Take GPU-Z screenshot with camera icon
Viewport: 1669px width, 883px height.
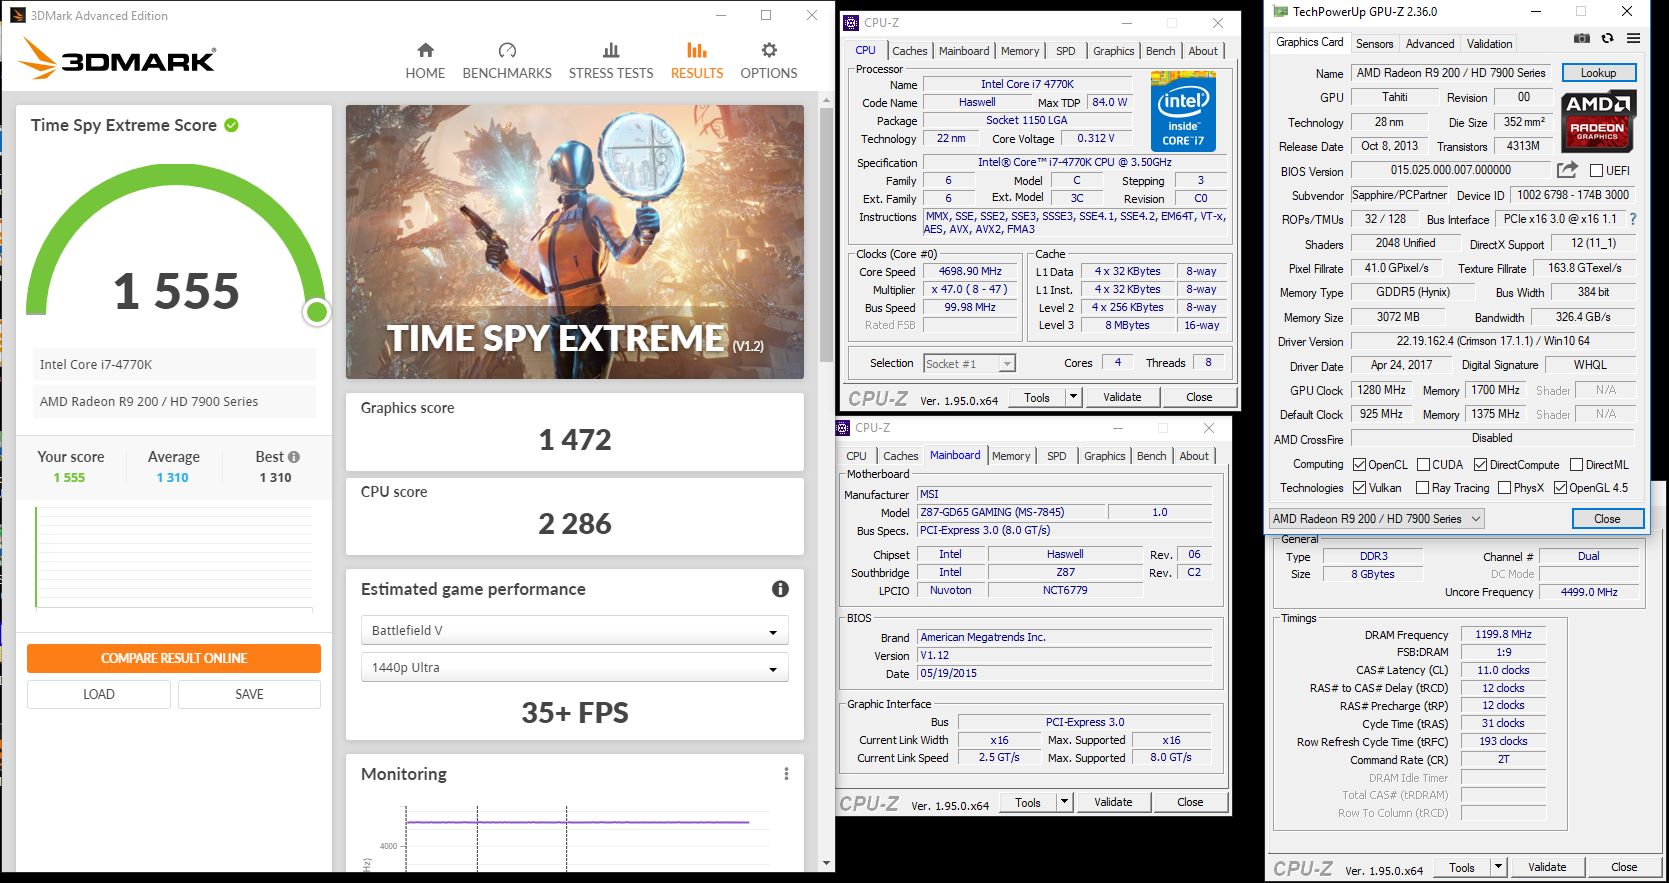click(1582, 38)
